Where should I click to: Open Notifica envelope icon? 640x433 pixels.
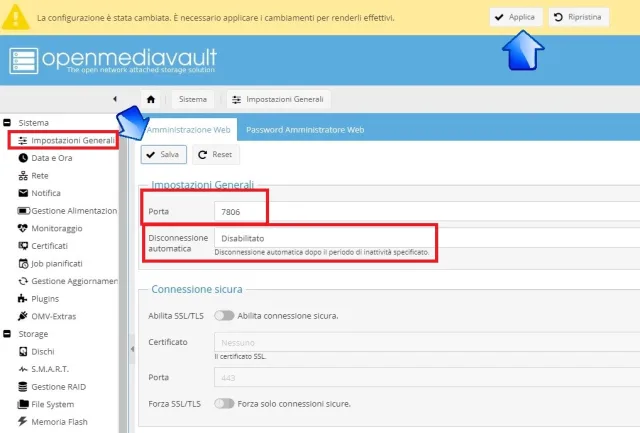click(23, 193)
